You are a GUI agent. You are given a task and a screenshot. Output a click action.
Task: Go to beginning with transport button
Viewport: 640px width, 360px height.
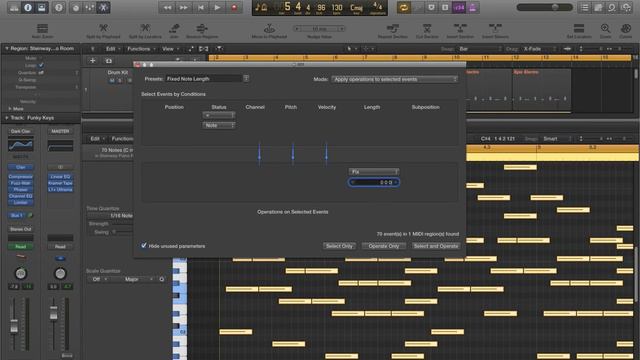click(x=201, y=8)
